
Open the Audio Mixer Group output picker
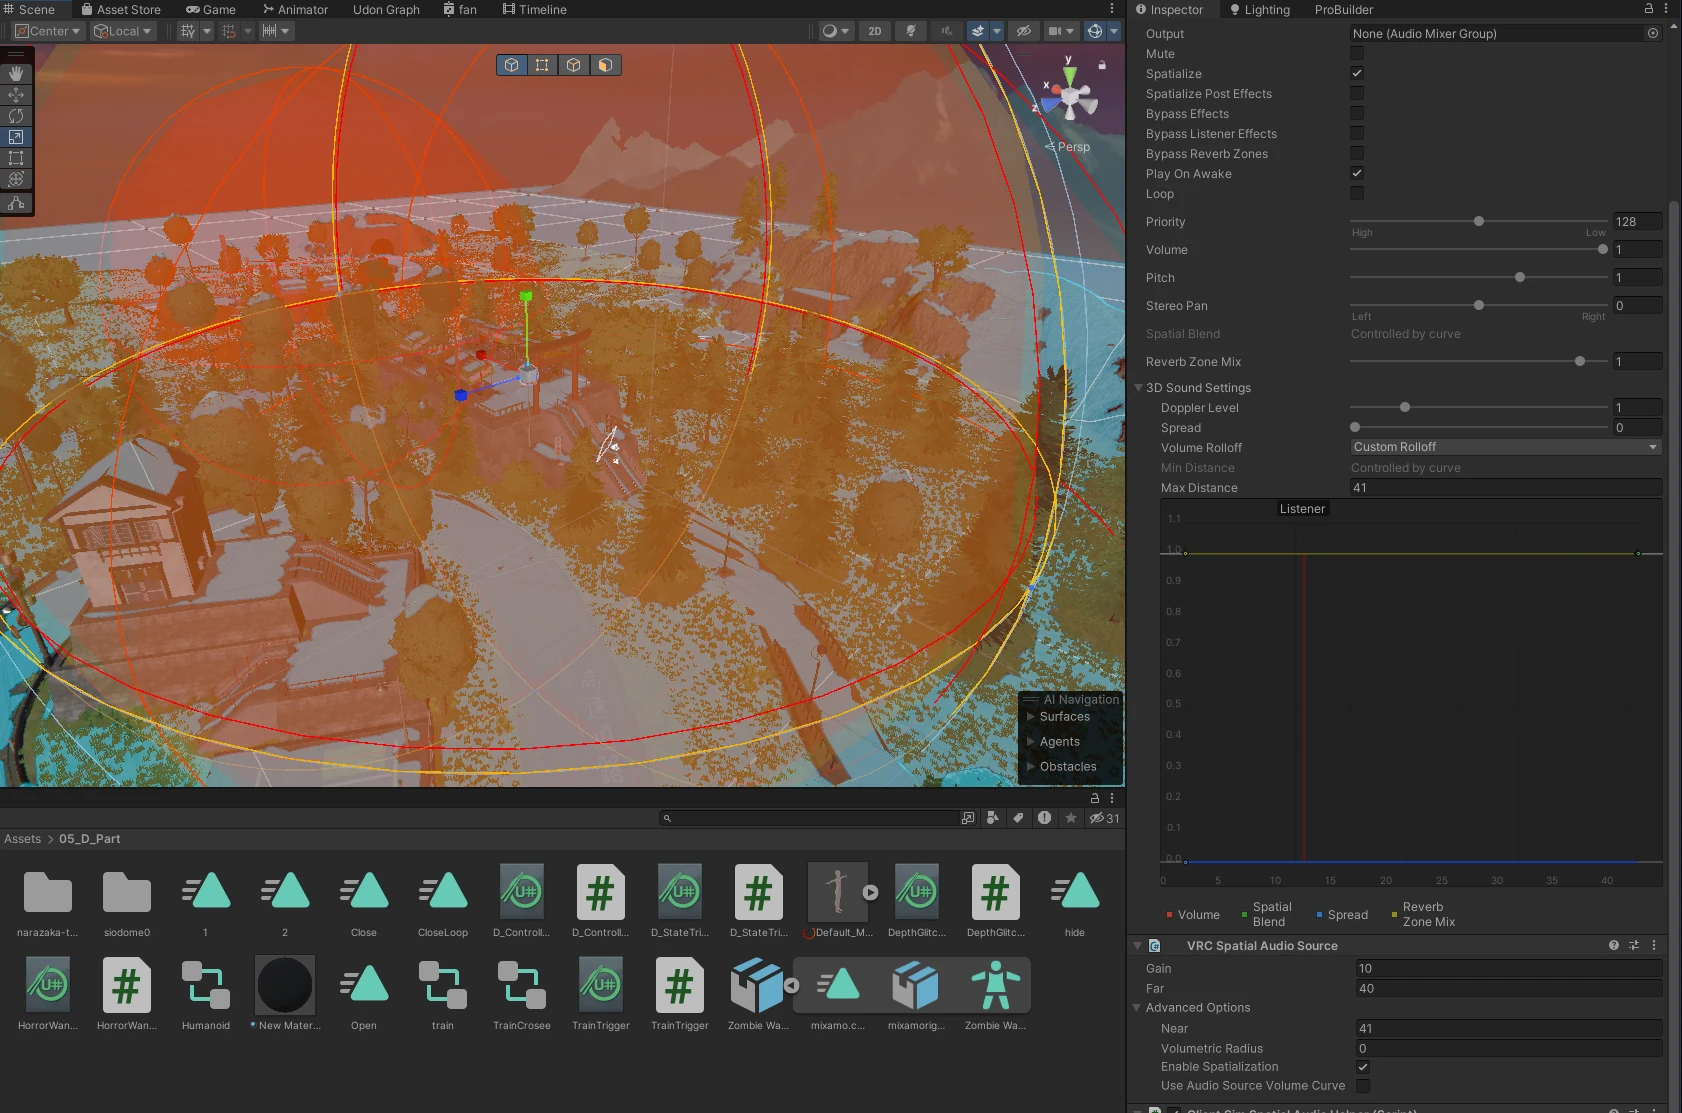1653,33
